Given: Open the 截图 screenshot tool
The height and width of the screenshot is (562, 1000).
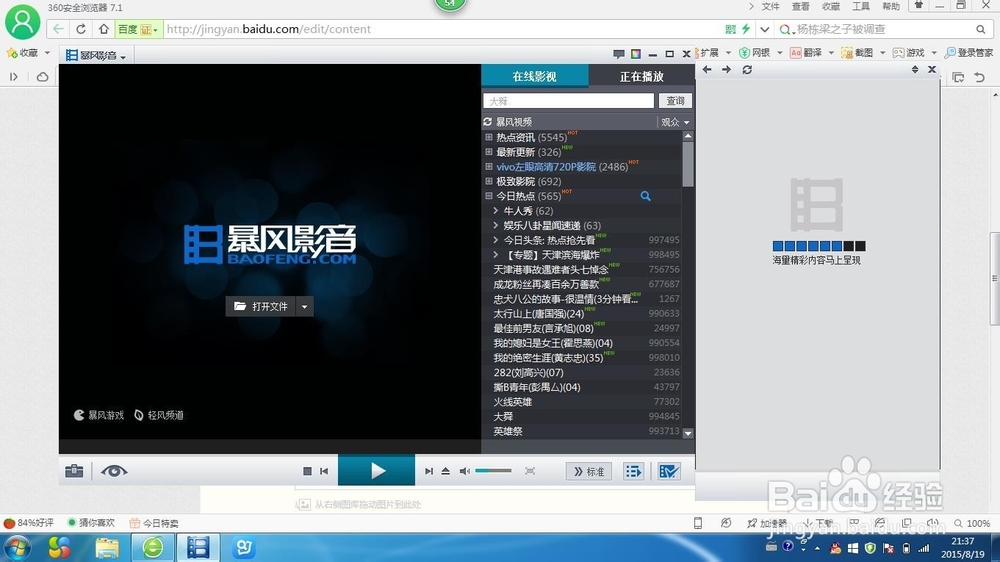Looking at the screenshot, I should tap(857, 53).
